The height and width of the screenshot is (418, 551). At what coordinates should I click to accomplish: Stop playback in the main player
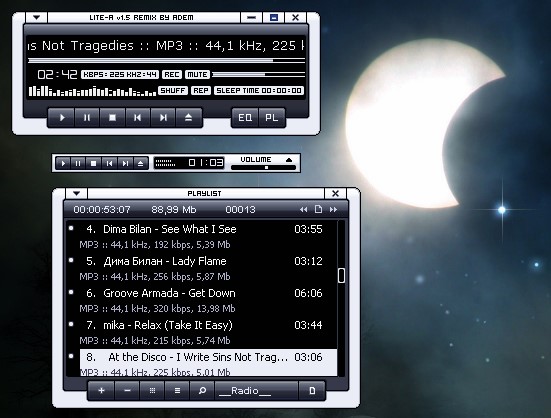click(112, 118)
